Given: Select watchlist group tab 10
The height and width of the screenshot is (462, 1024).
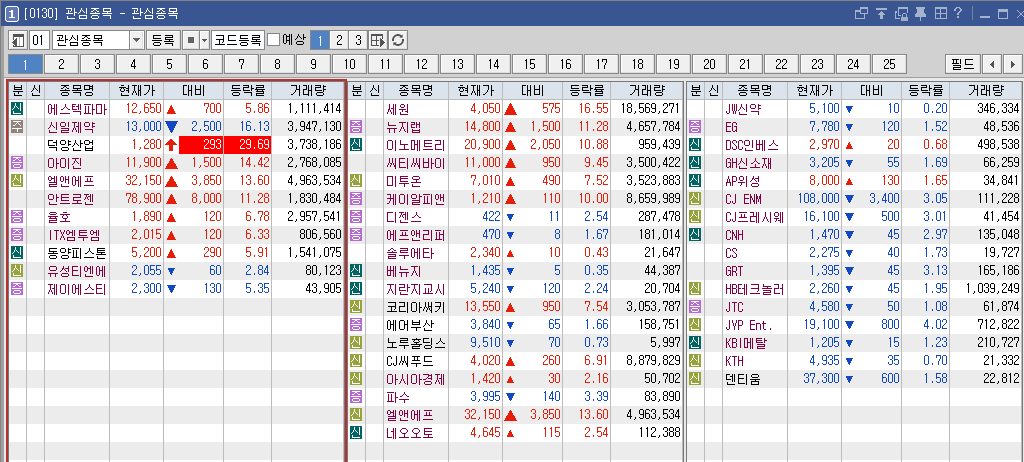Looking at the screenshot, I should (x=349, y=64).
